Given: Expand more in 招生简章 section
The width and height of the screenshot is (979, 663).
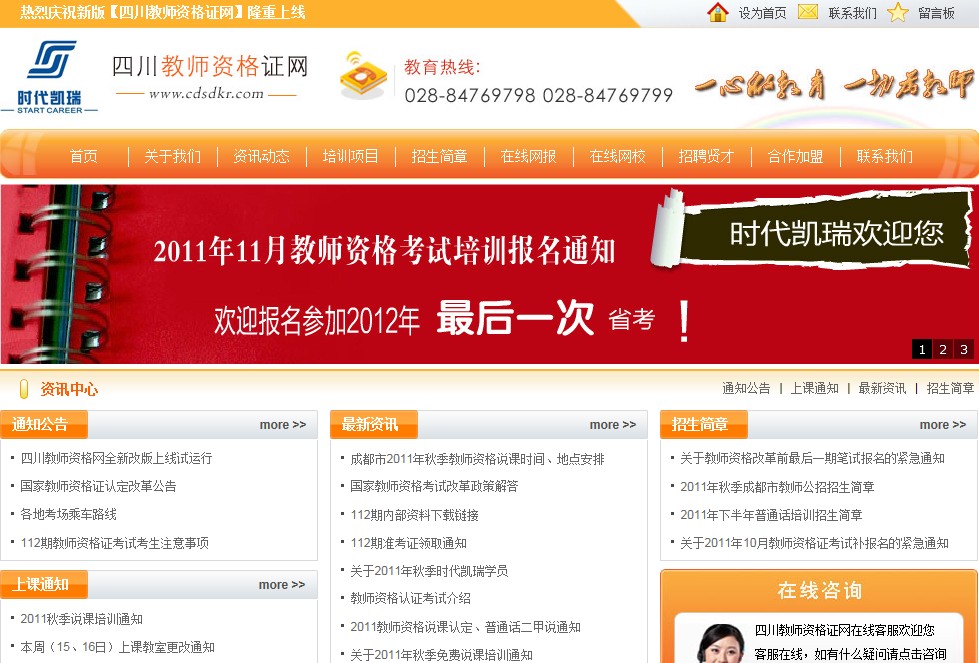Looking at the screenshot, I should 942,425.
